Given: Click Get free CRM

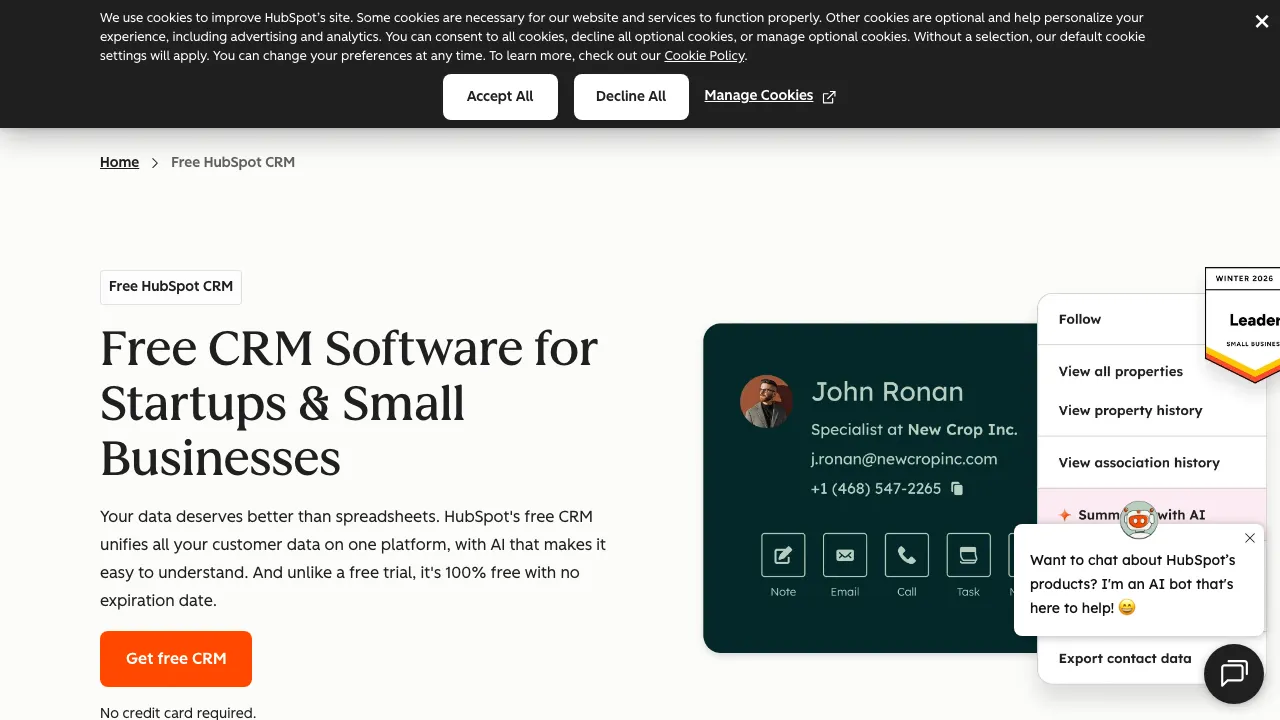Looking at the screenshot, I should (x=175, y=659).
